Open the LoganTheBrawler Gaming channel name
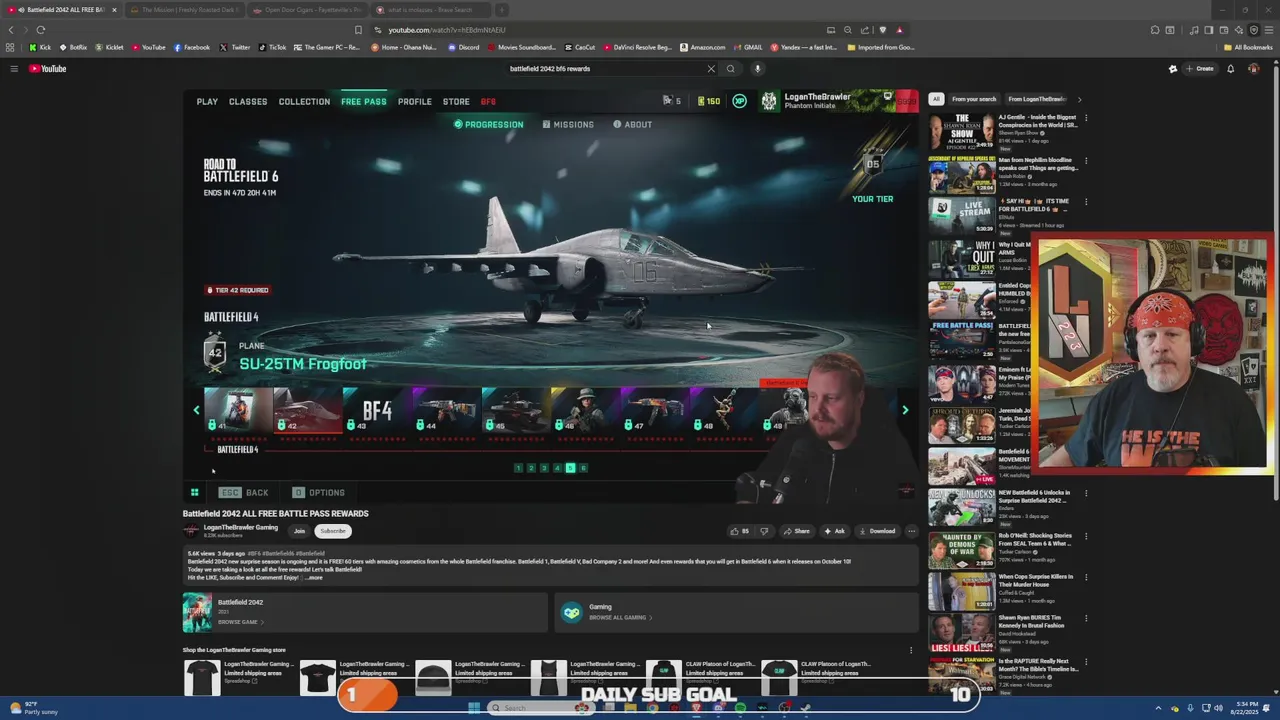 click(x=241, y=527)
